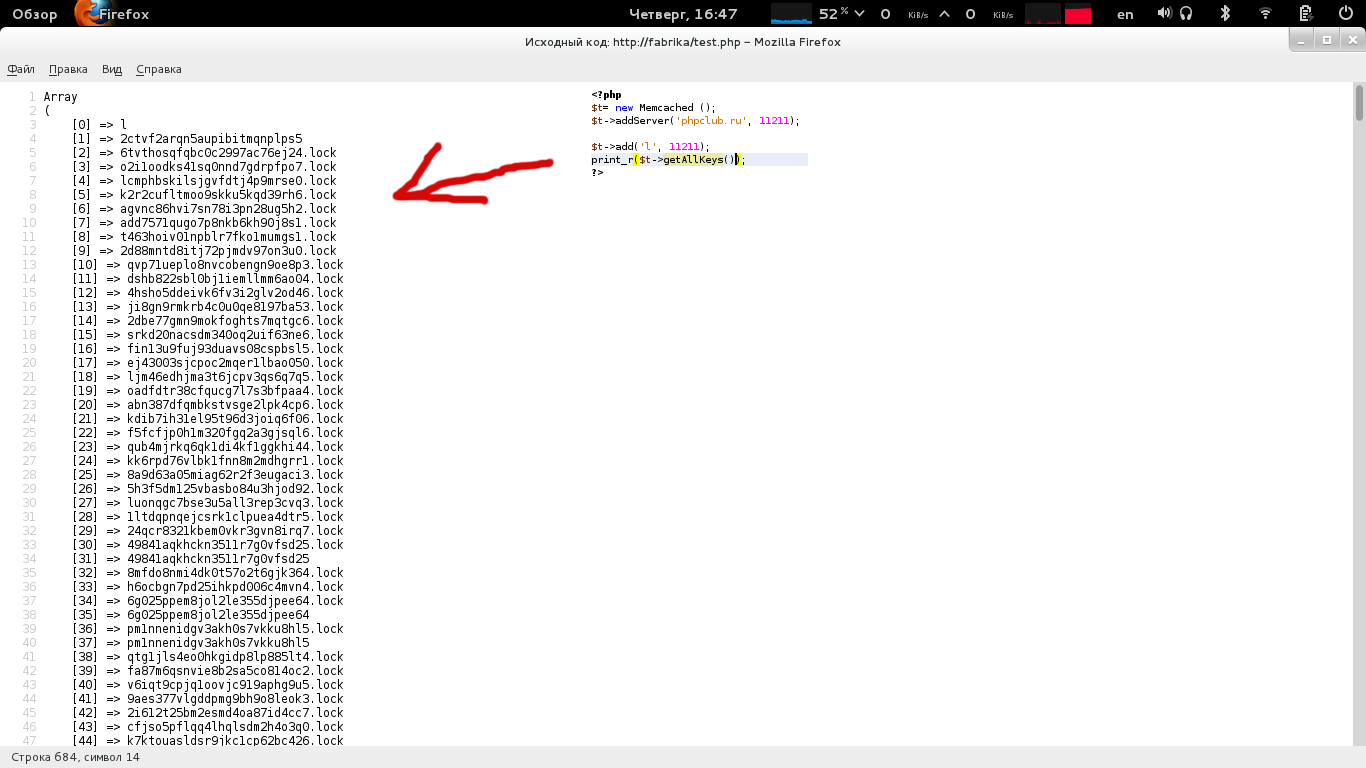Screen dimensions: 1366x768
Task: Click the key 'fa87m6qsnvie8b2sa5co814oc2.lock'
Action: pos(235,671)
